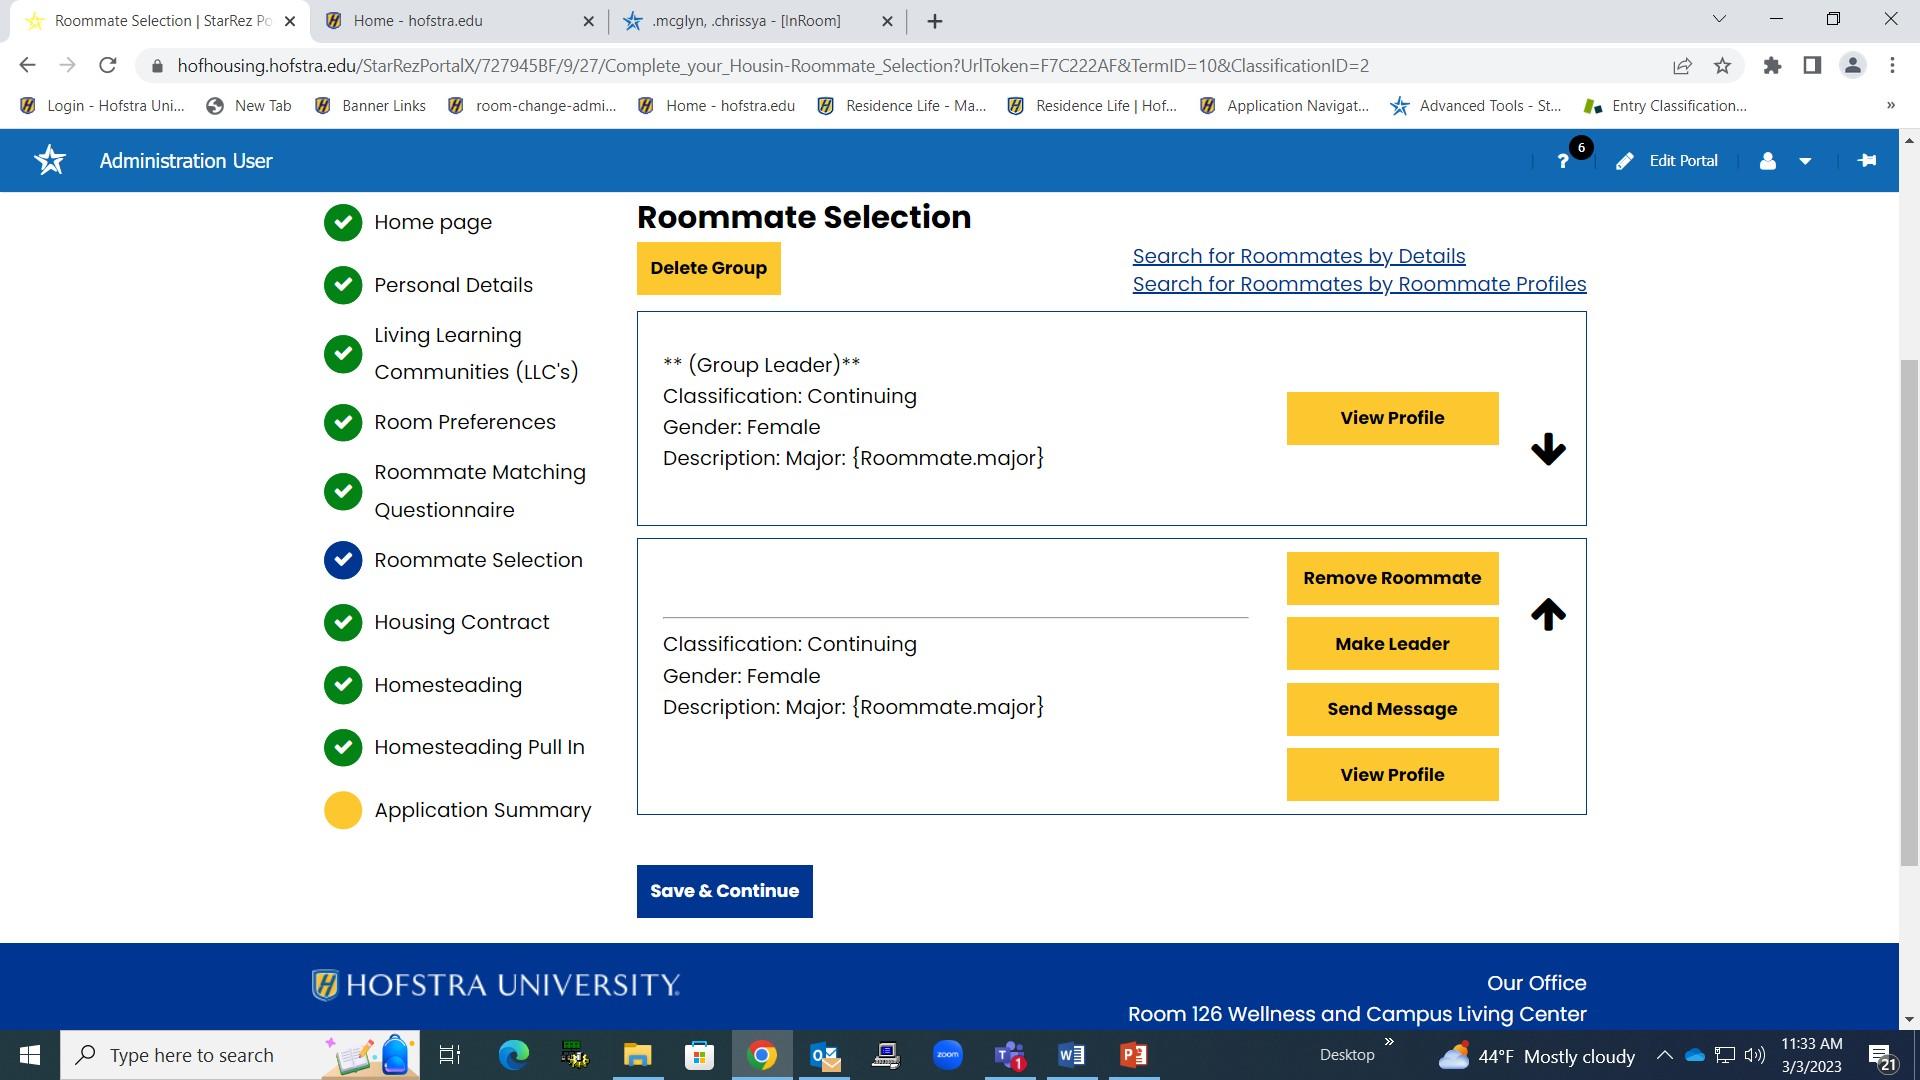This screenshot has height=1080, width=1920.
Task: Click the StarRez star logo
Action: (50, 161)
